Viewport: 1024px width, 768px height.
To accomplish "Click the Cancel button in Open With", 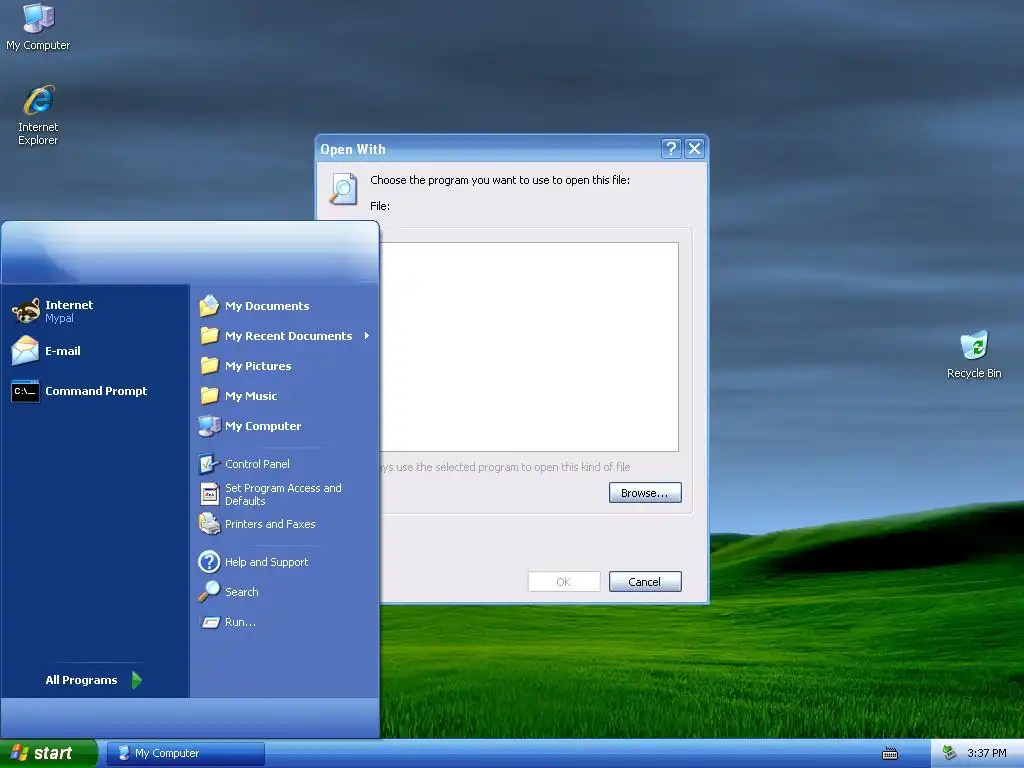I will coord(645,582).
